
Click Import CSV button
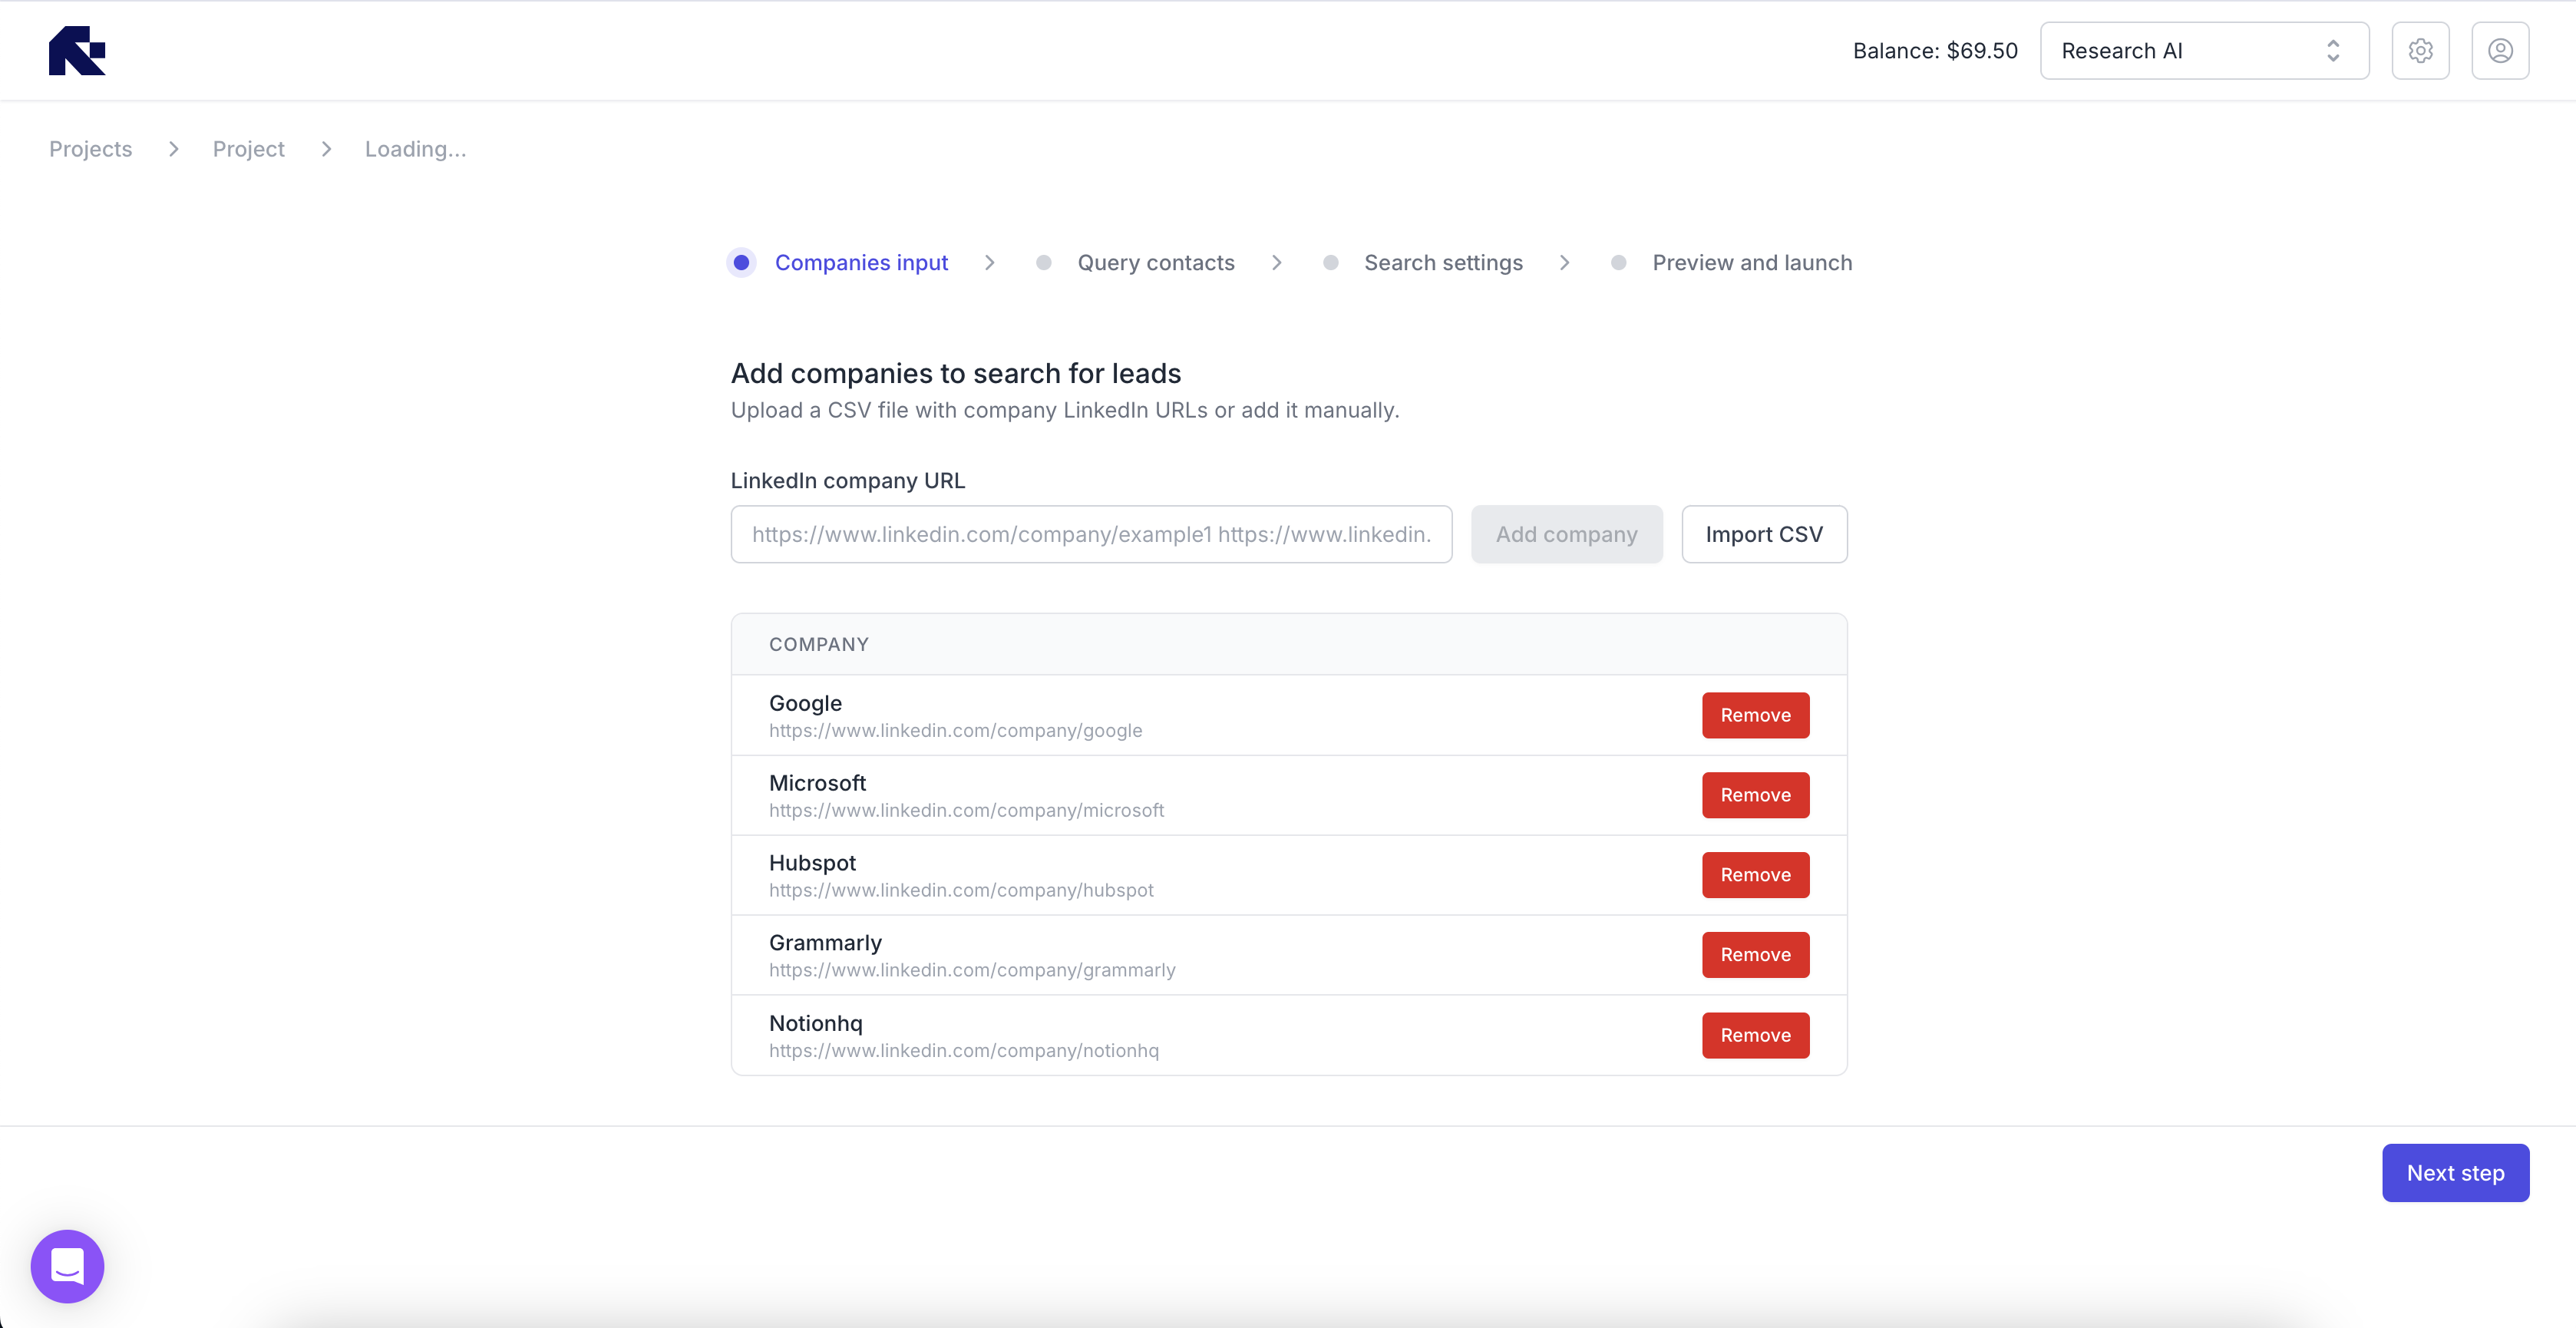point(1764,534)
